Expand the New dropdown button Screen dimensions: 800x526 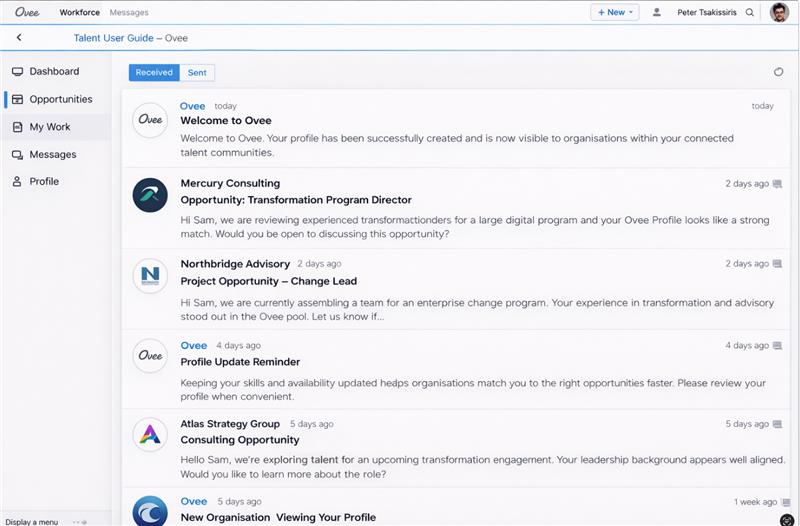click(615, 13)
